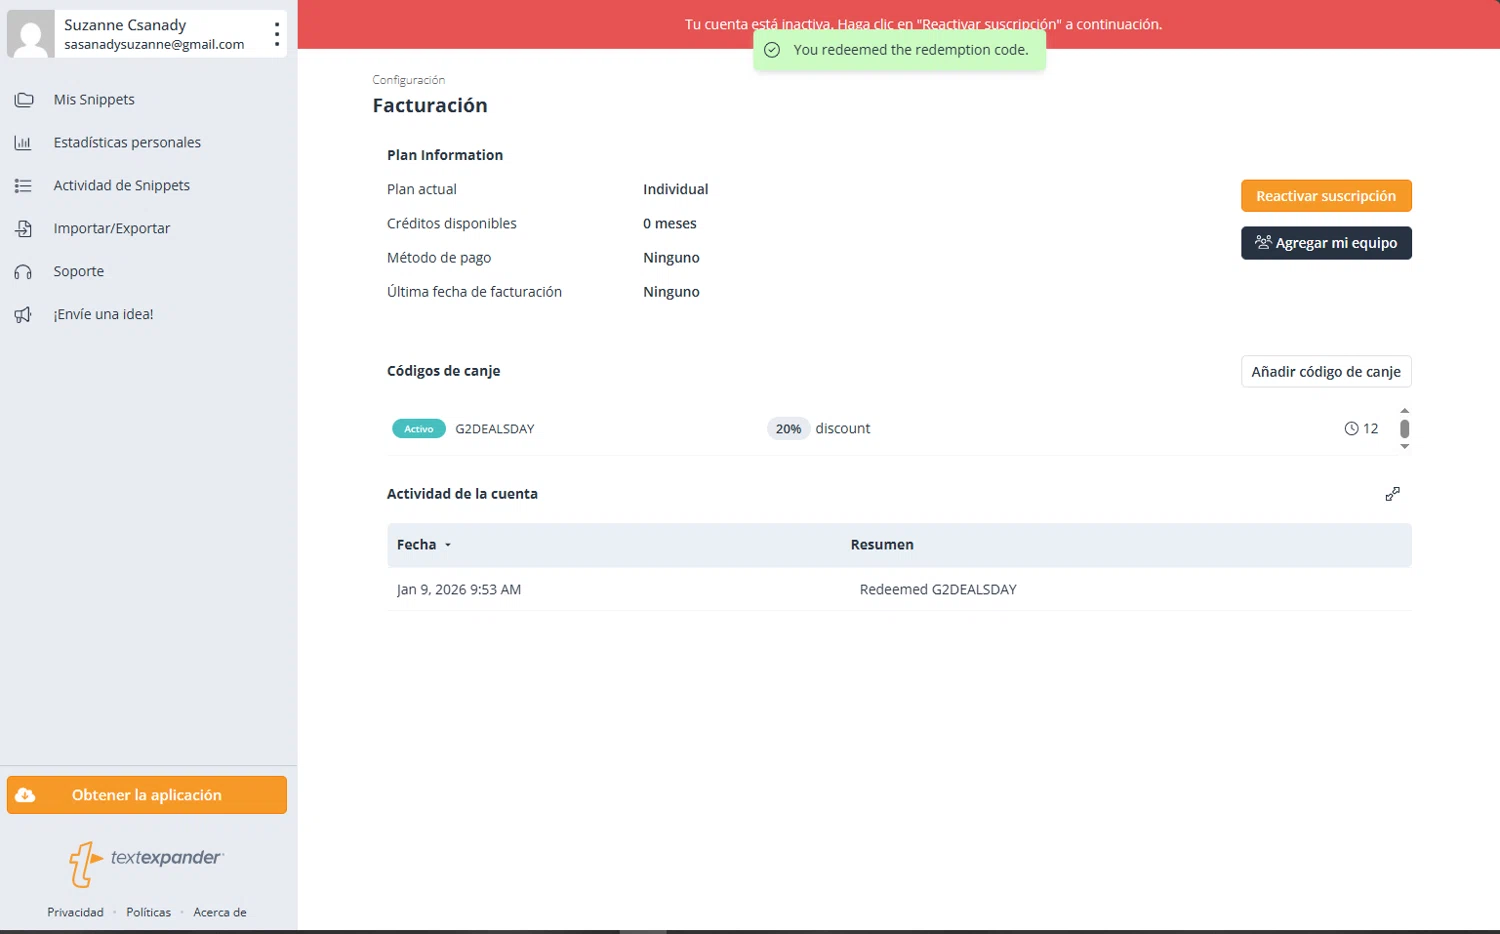
Task: Open Mis Snippets in the sidebar
Action: coord(94,100)
